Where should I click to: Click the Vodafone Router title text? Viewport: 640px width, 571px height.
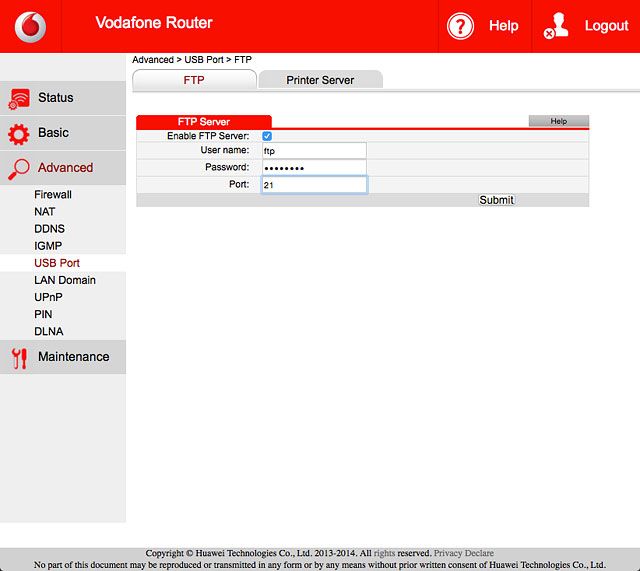click(x=154, y=23)
